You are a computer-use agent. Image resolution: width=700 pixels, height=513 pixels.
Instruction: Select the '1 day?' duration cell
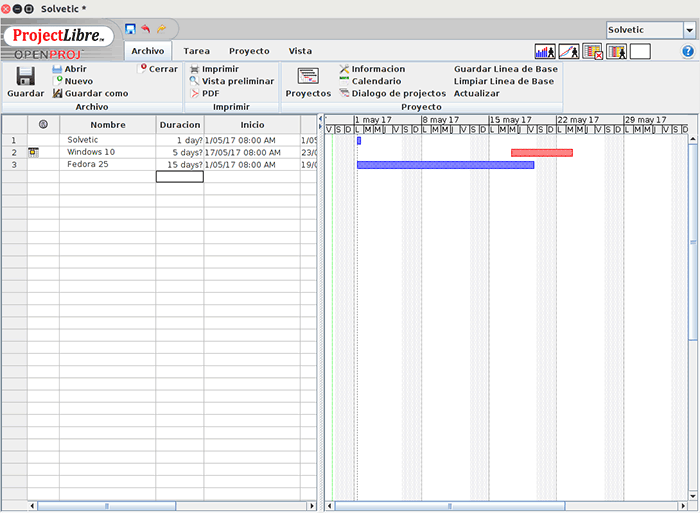[x=180, y=140]
